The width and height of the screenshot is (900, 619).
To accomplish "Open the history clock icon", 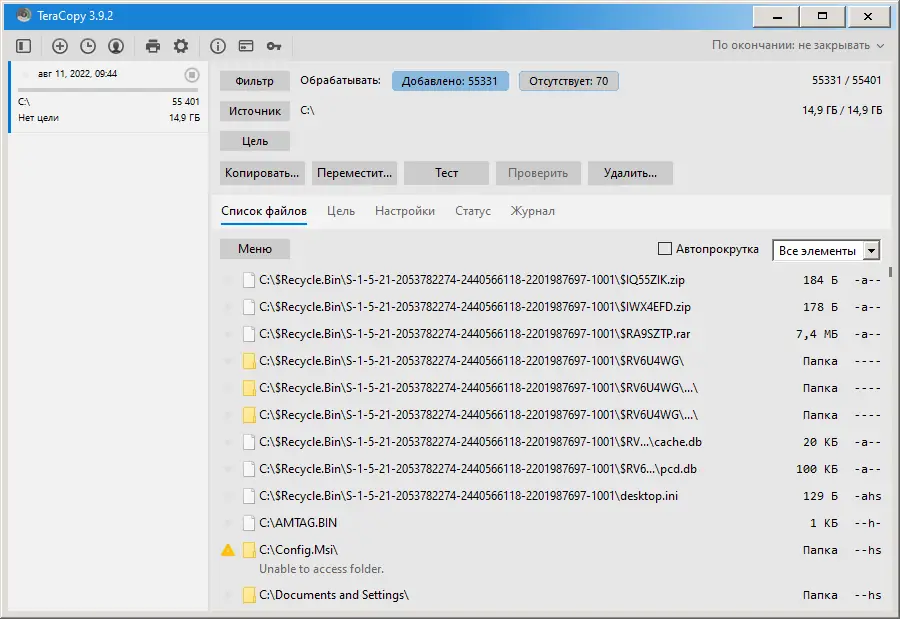I will (x=88, y=46).
